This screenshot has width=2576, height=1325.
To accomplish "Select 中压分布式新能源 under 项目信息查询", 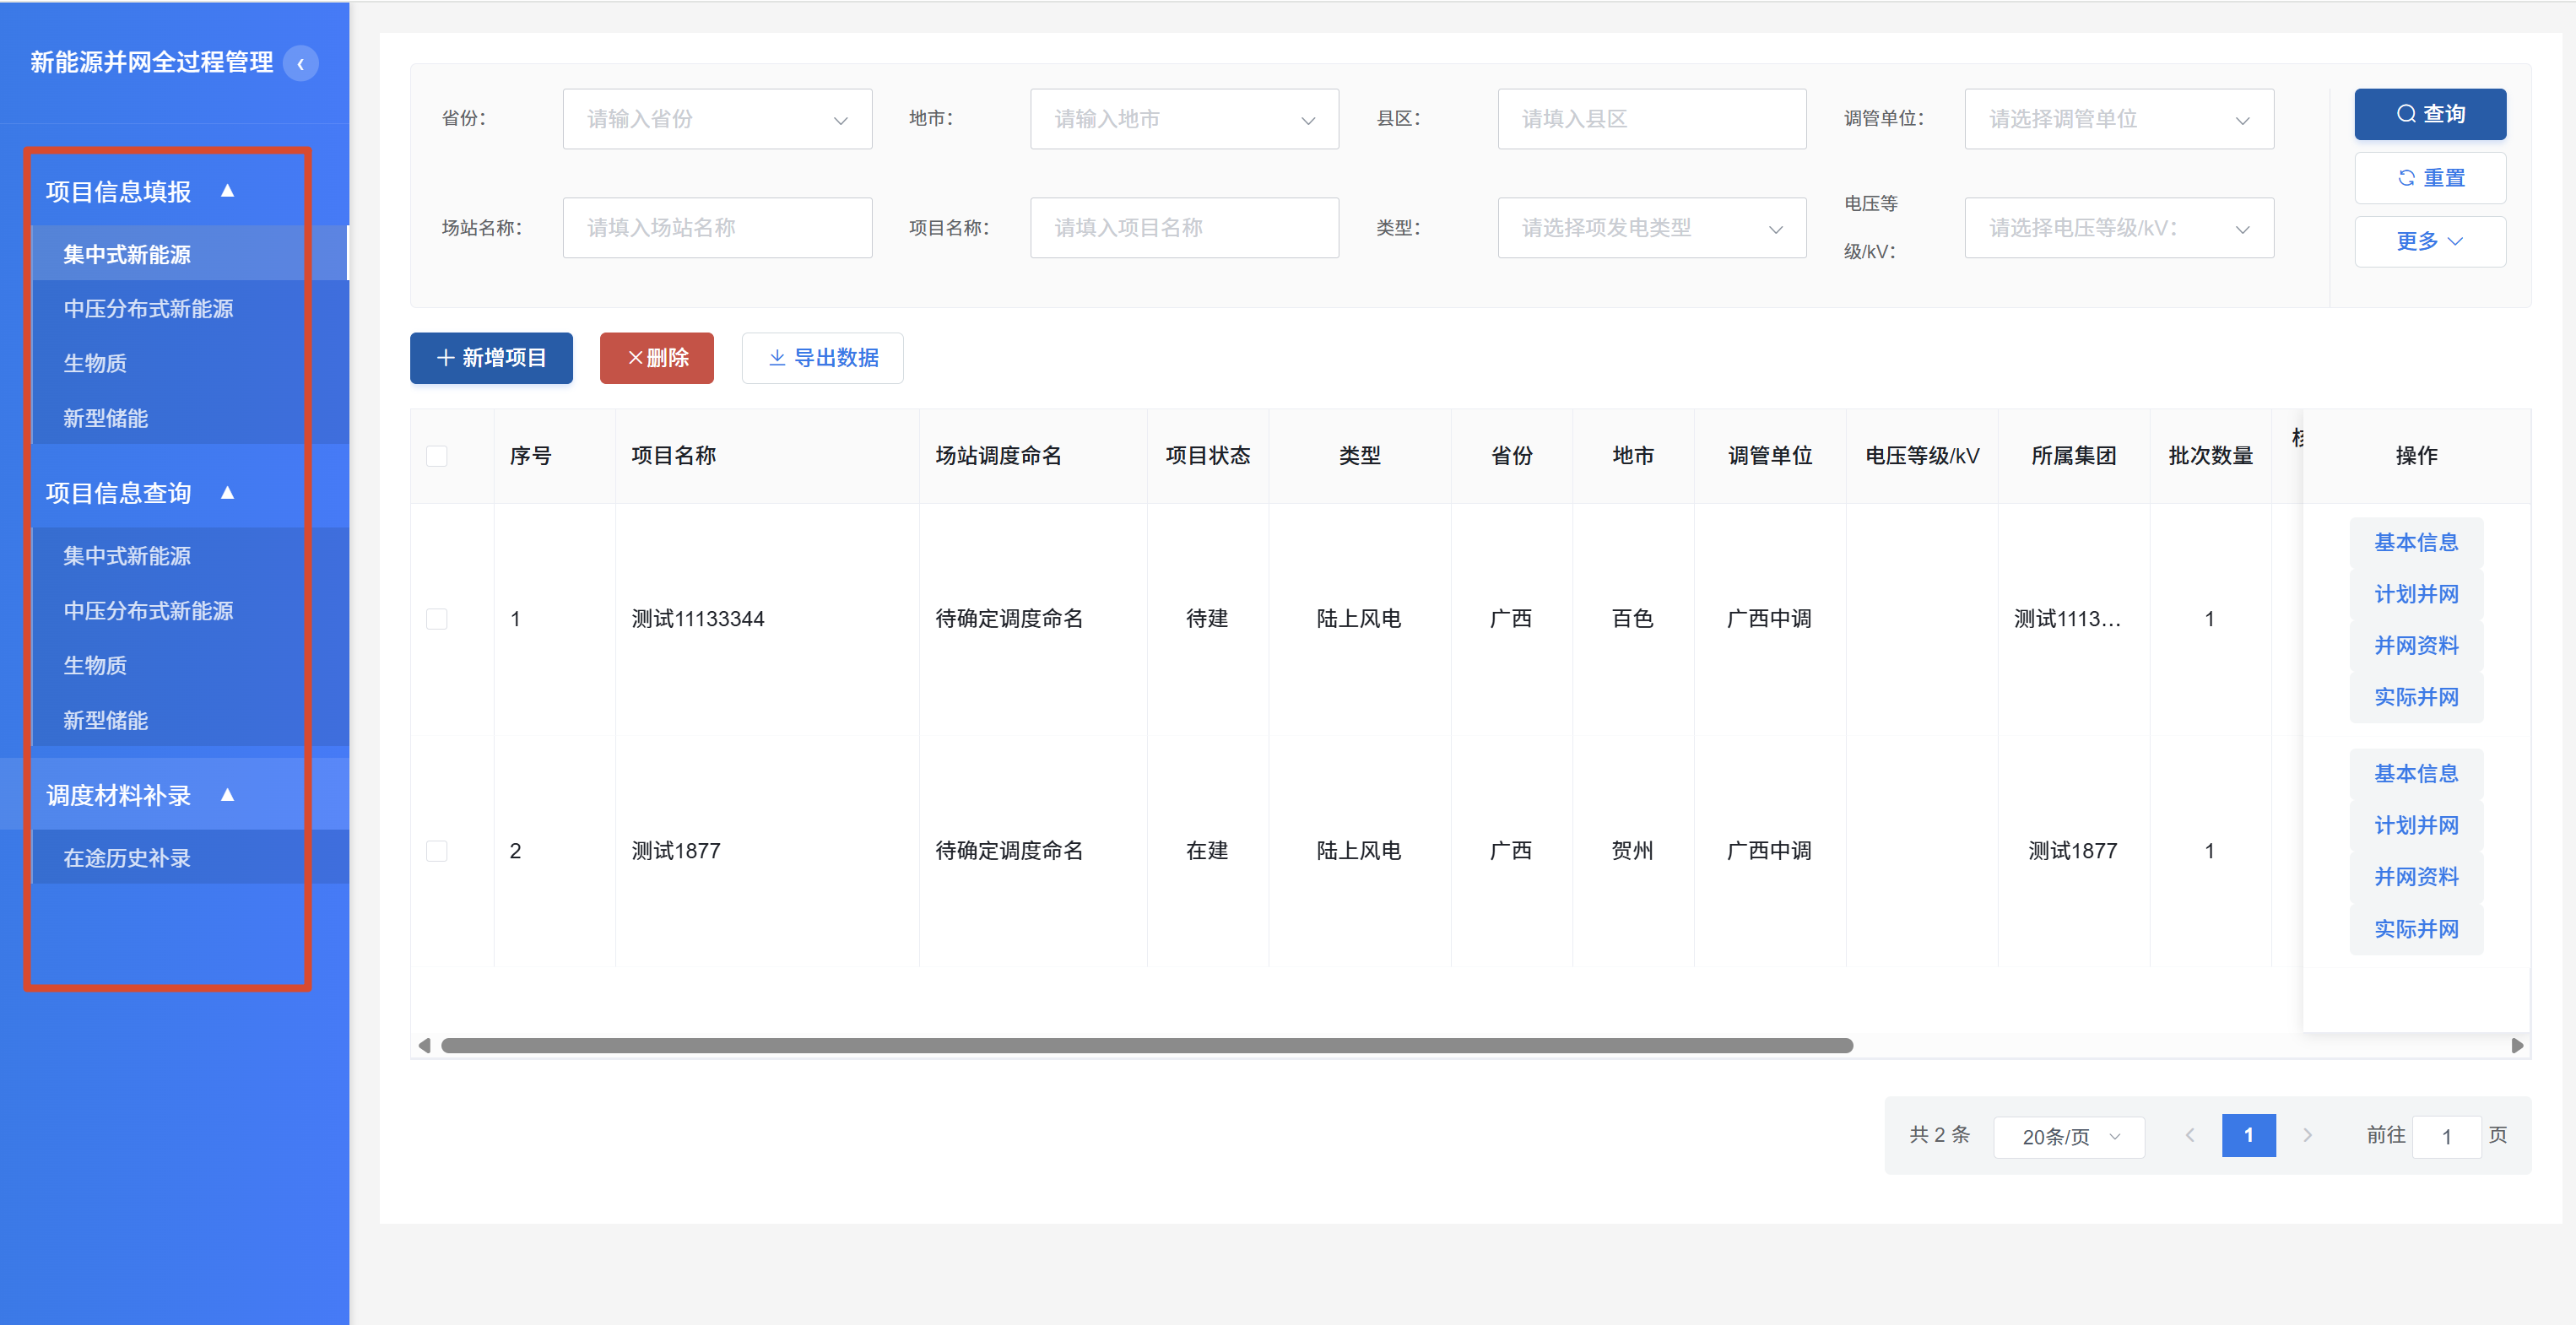I will [x=190, y=611].
